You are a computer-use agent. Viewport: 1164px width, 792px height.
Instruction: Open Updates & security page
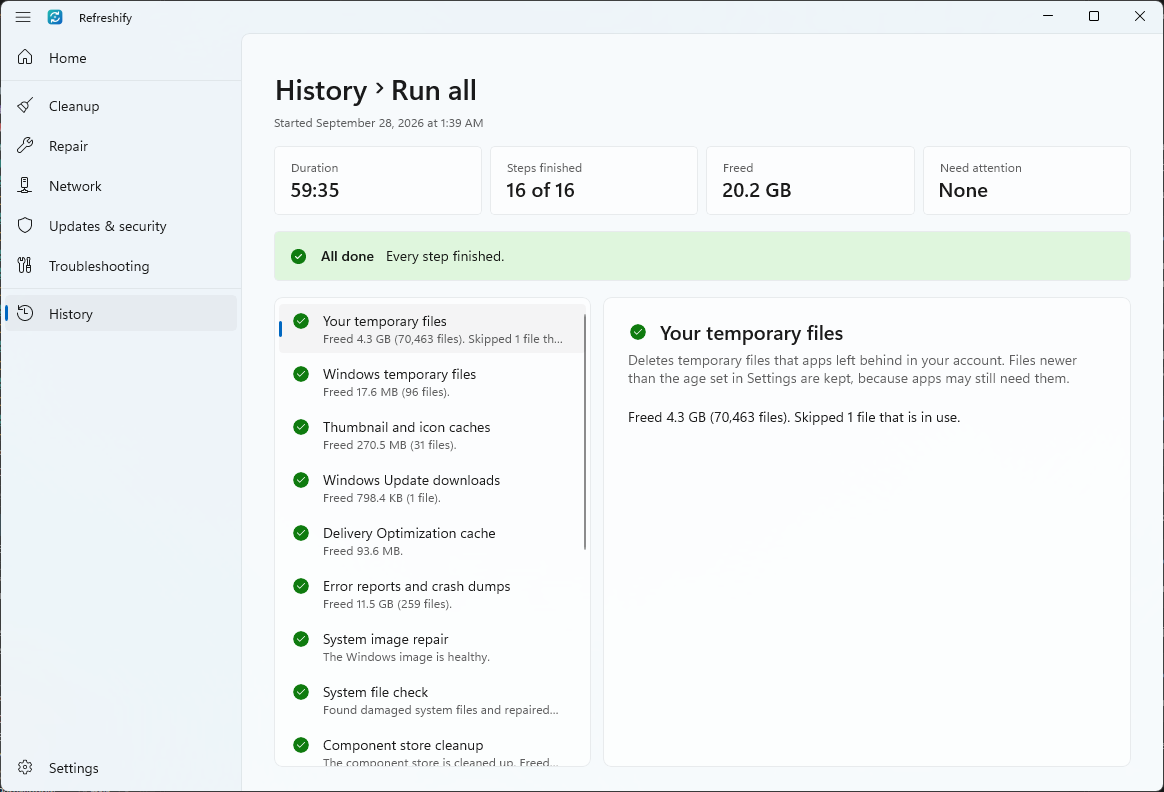click(x=121, y=226)
